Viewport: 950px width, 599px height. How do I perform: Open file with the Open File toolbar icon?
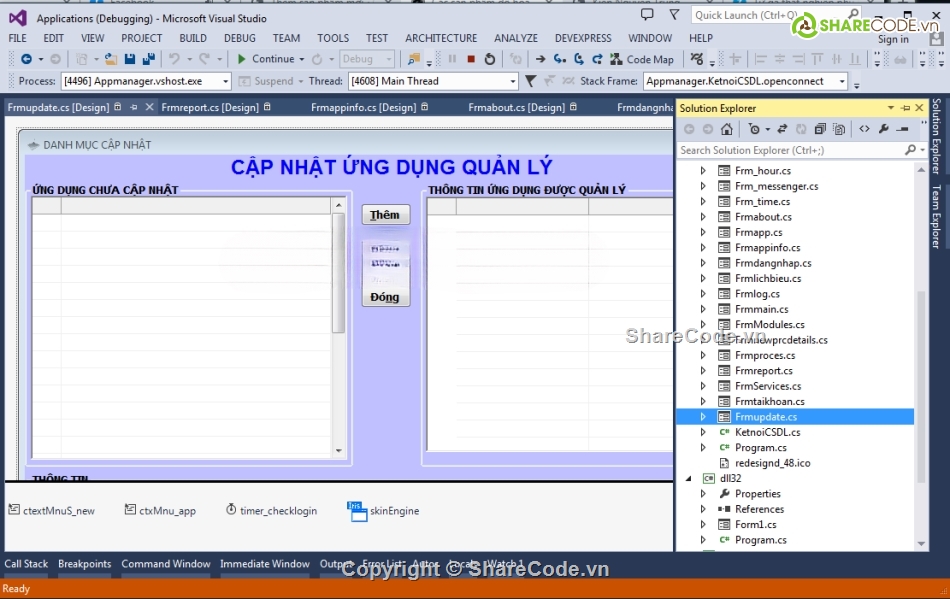pos(110,59)
